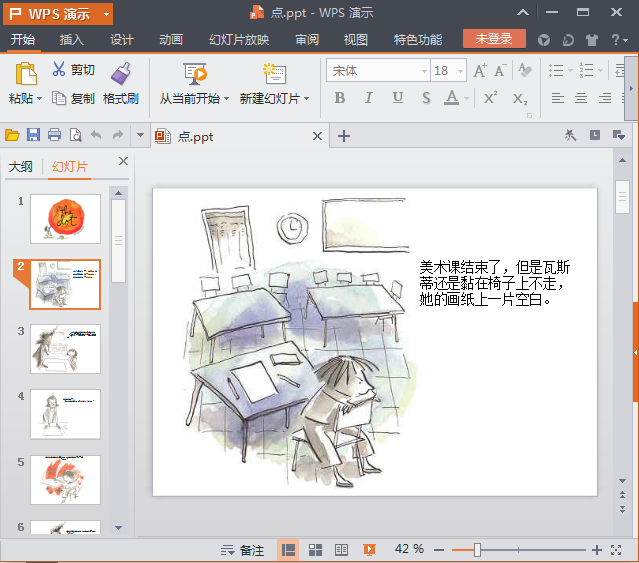Toggle Italic formatting
The width and height of the screenshot is (639, 563).
[x=369, y=98]
